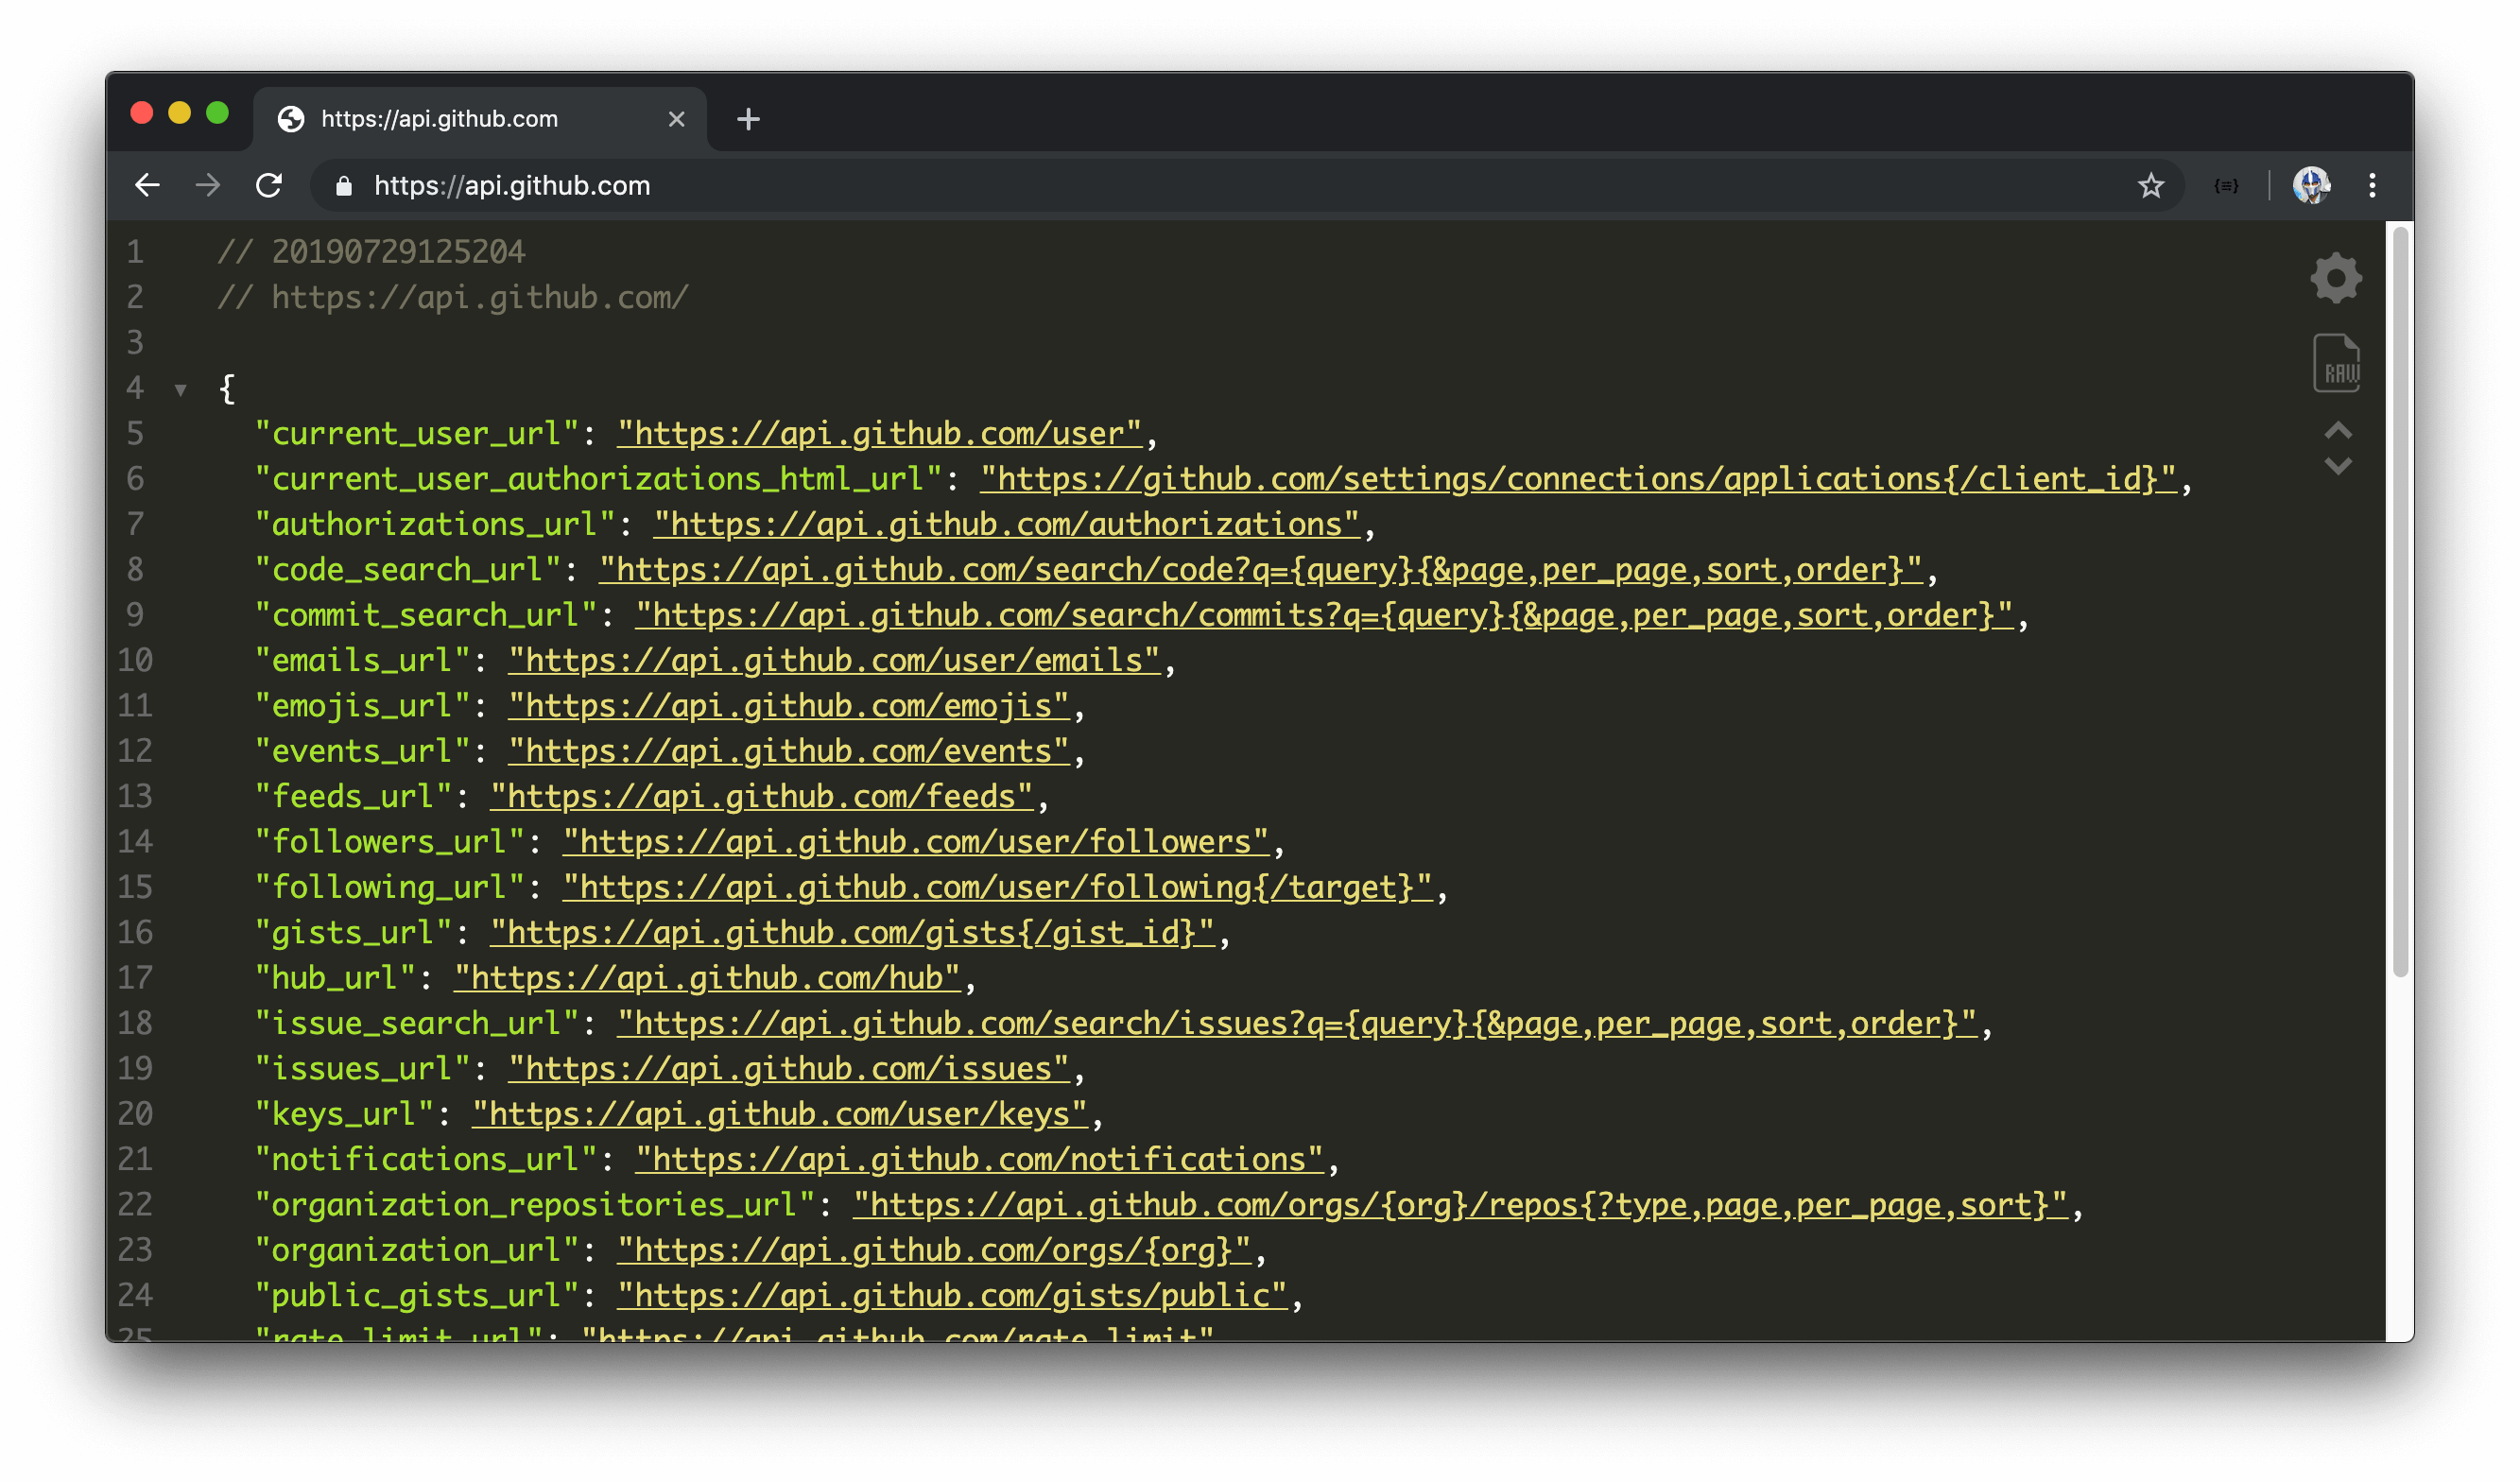The width and height of the screenshot is (2520, 1482).
Task: Click the scroll up arrow icon
Action: click(2339, 430)
